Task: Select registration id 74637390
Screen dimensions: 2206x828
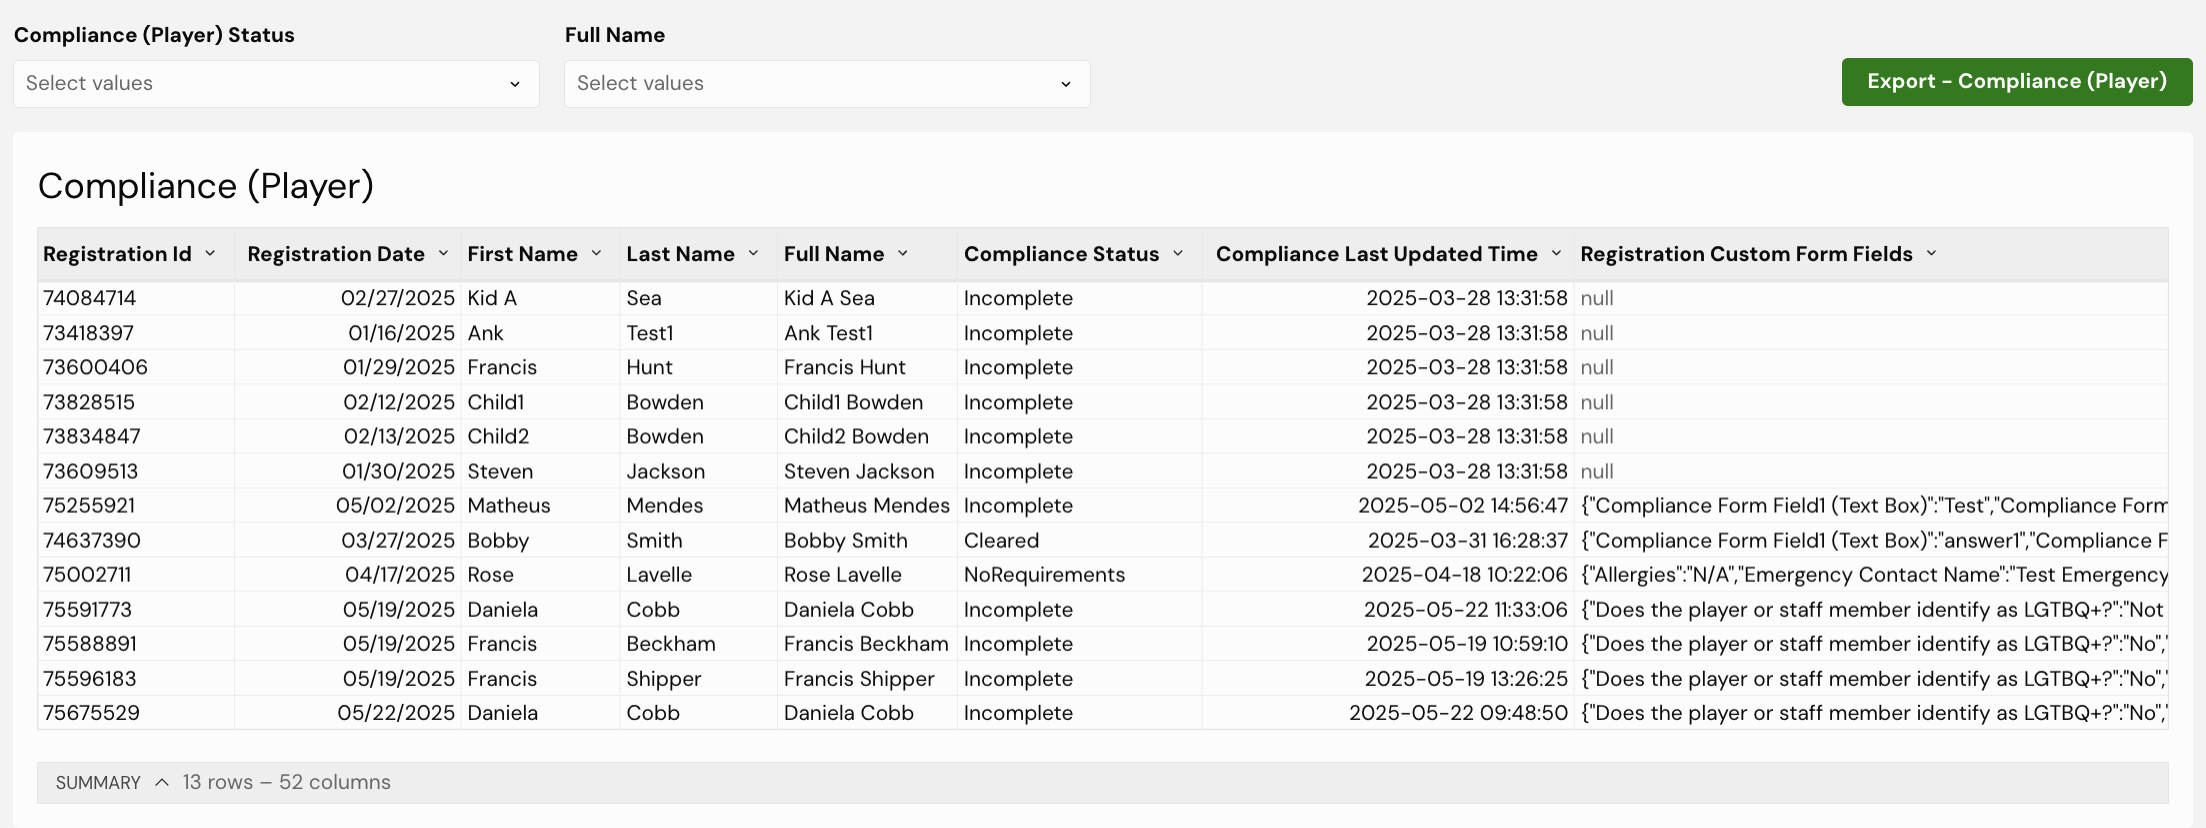Action: pos(92,541)
